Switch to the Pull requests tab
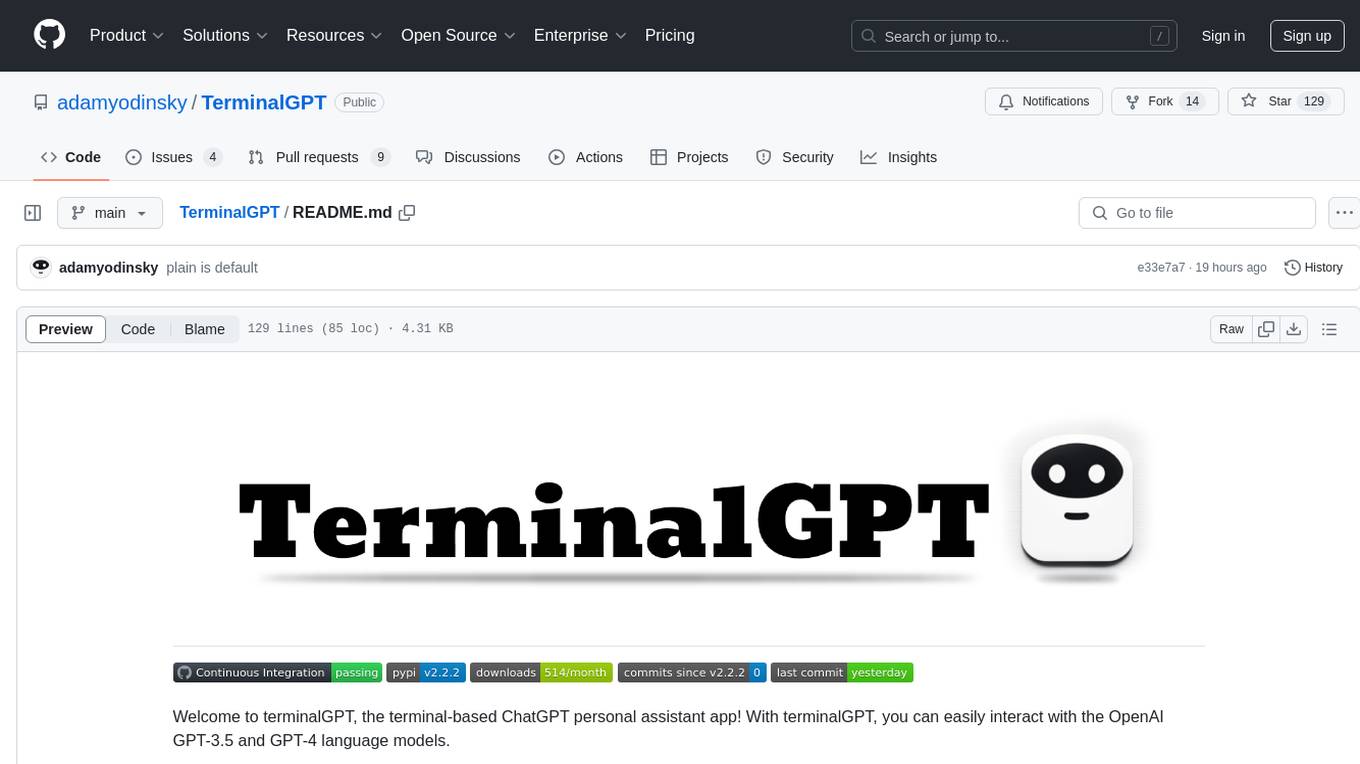Image resolution: width=1360 pixels, height=764 pixels. tap(319, 157)
